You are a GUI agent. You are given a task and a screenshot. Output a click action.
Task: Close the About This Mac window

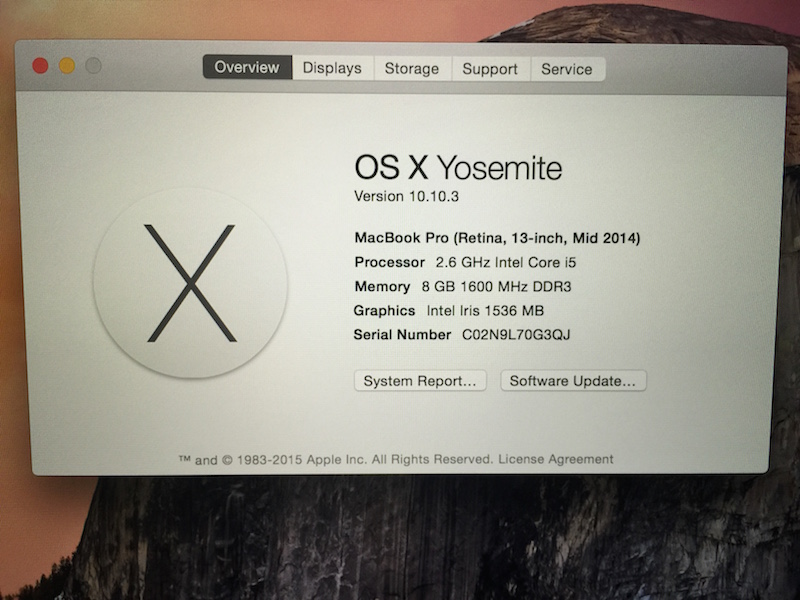(x=40, y=66)
